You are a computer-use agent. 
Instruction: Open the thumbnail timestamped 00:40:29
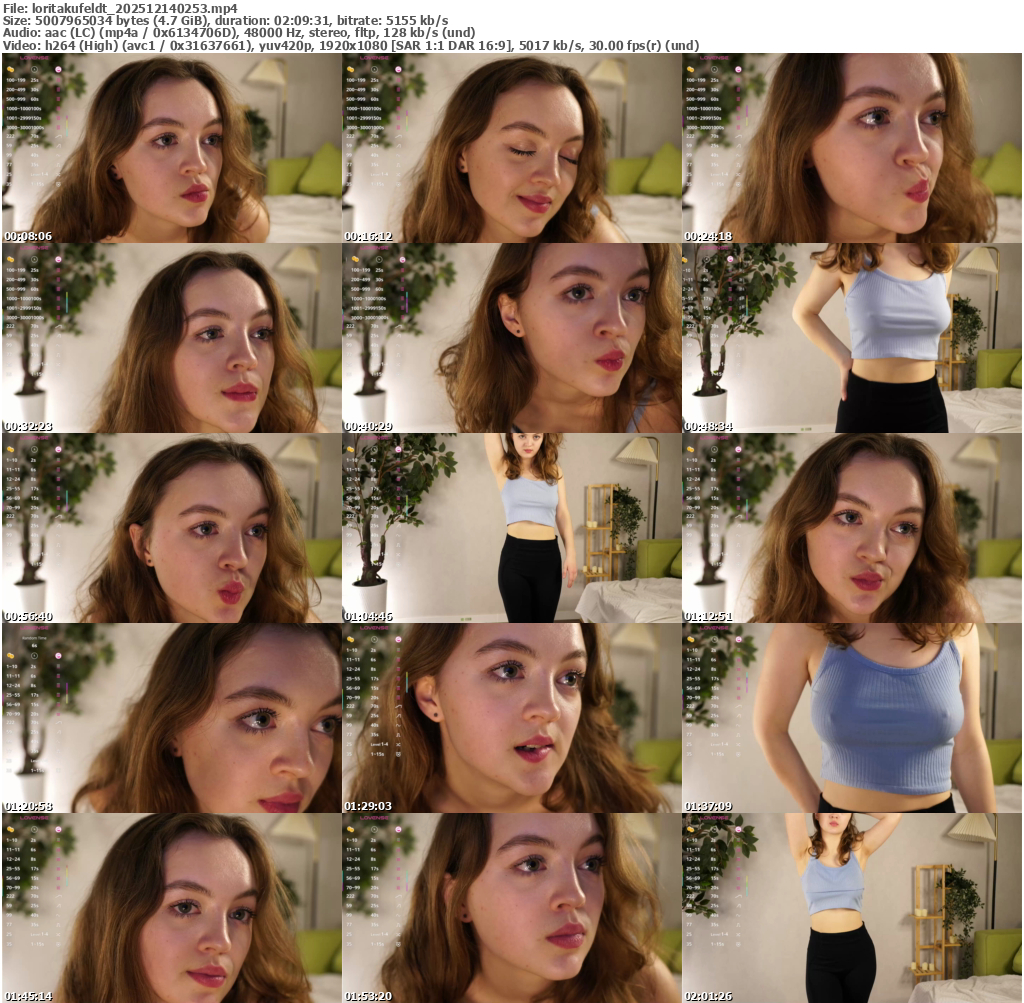click(x=511, y=338)
